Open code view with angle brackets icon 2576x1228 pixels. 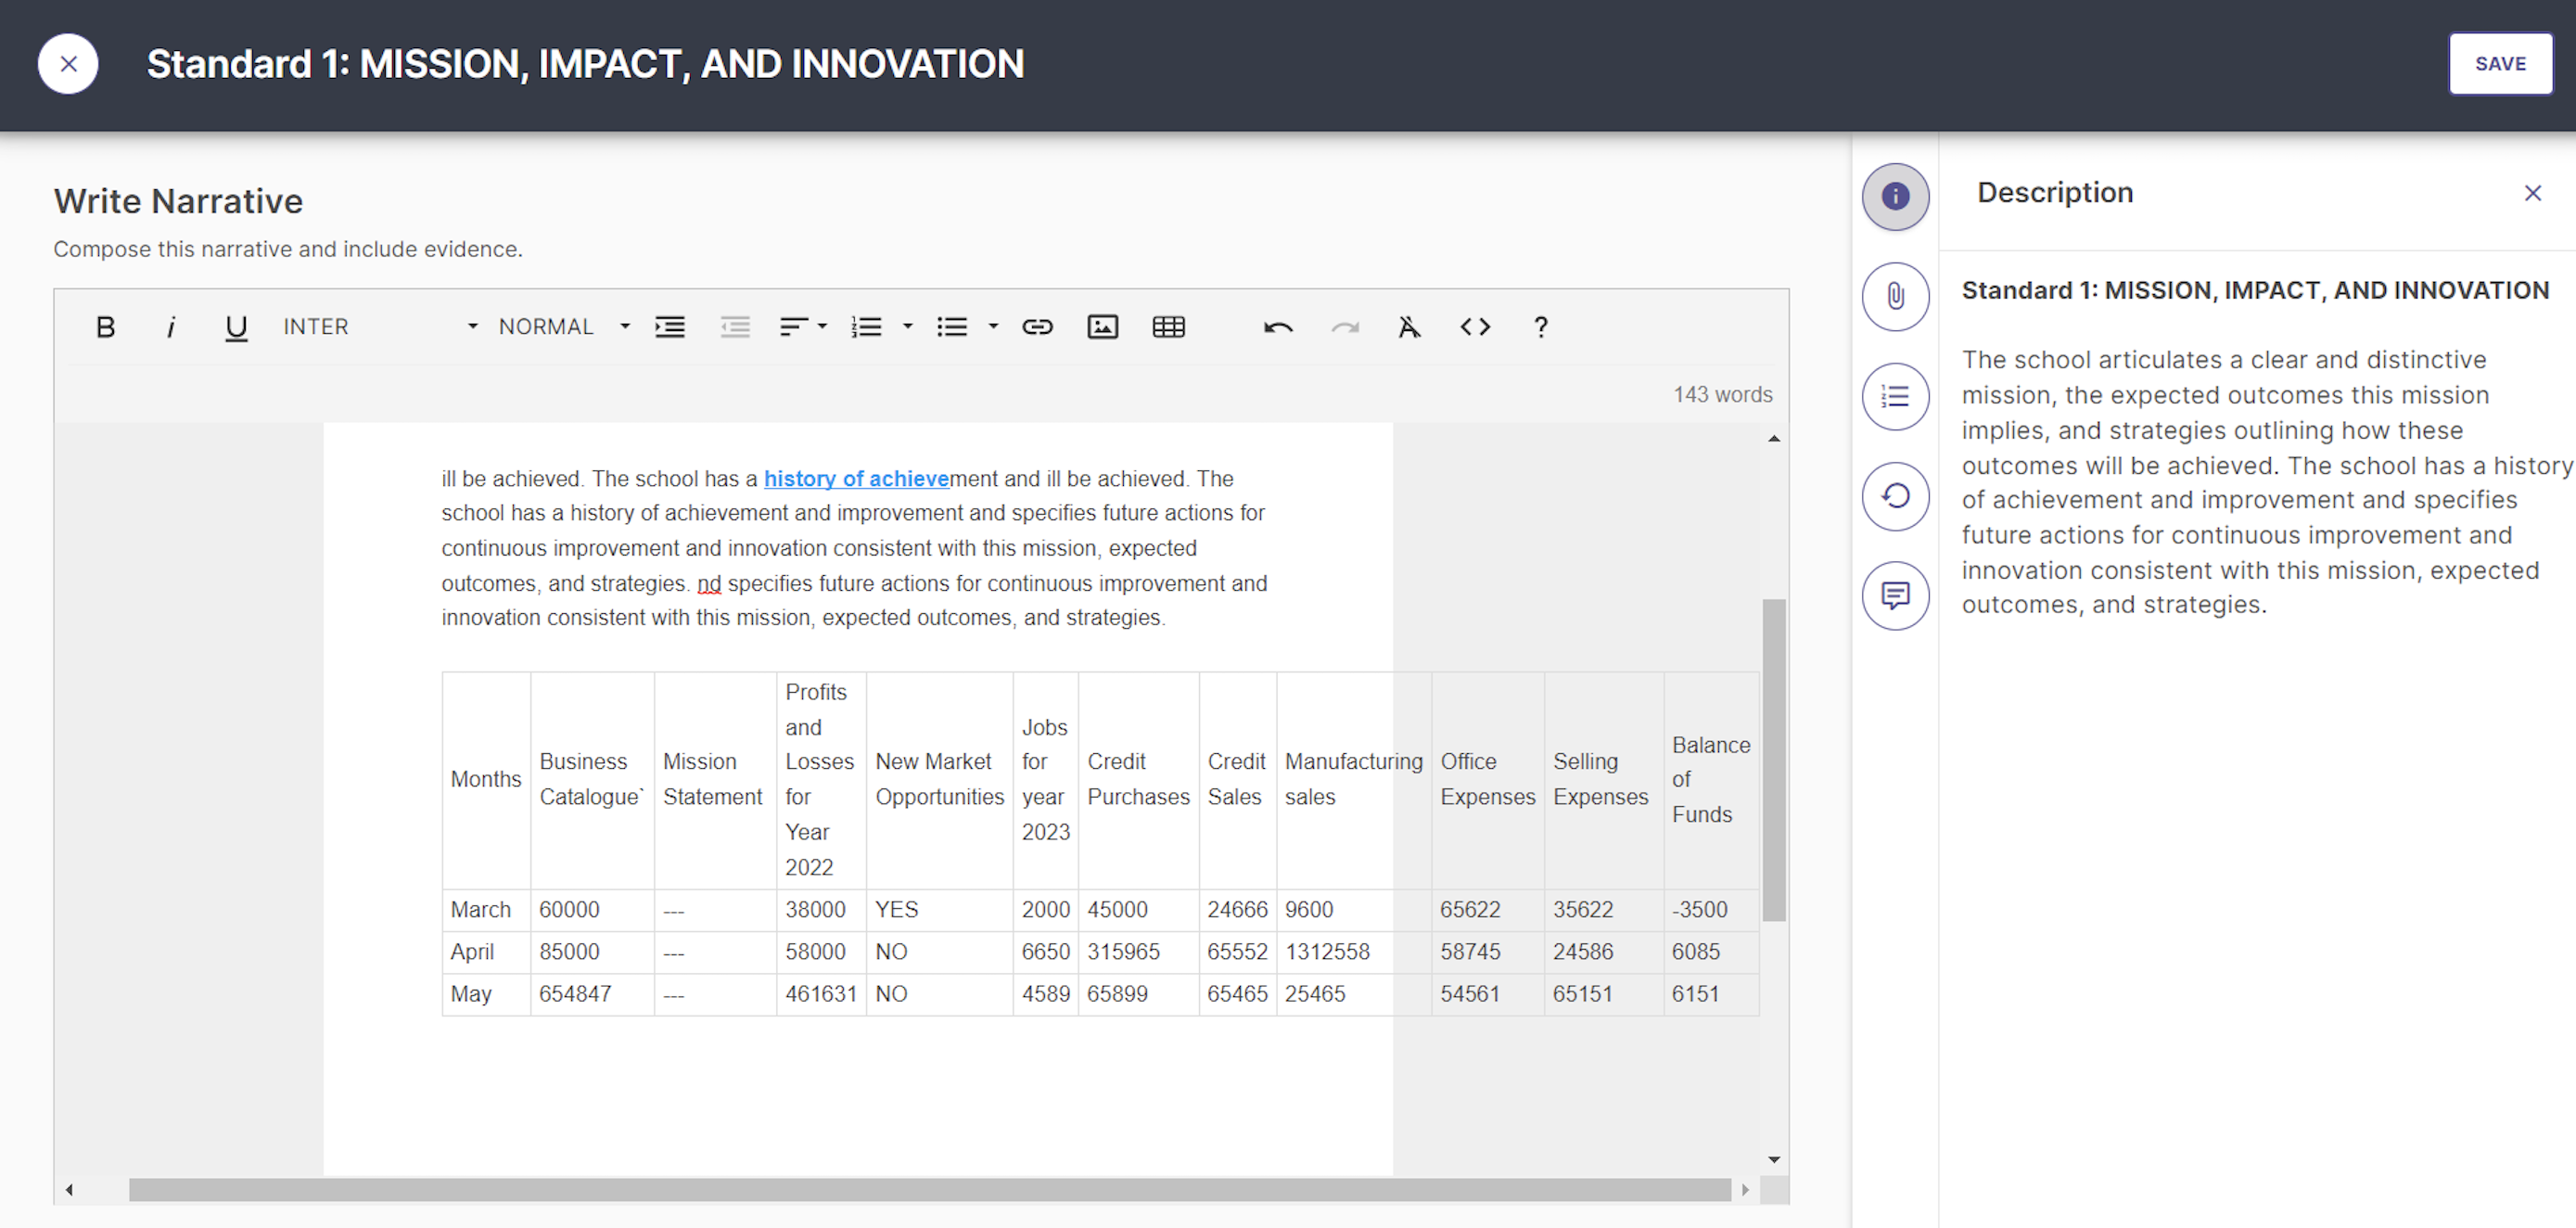[1475, 327]
